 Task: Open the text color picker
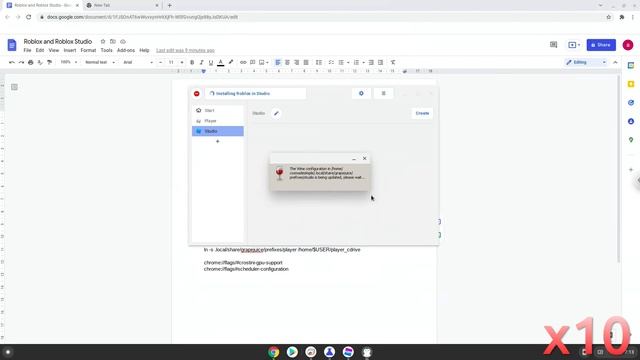(220, 62)
